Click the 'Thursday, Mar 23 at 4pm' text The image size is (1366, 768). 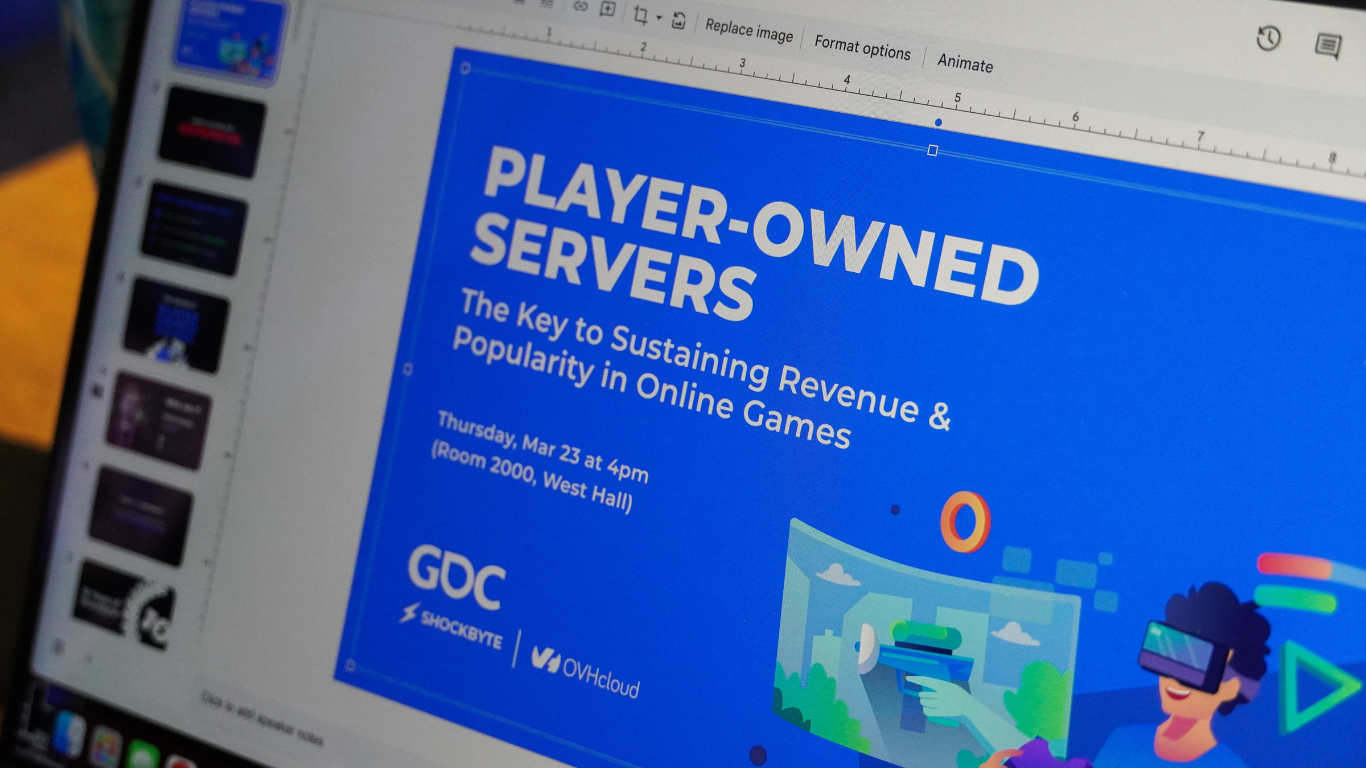[542, 446]
